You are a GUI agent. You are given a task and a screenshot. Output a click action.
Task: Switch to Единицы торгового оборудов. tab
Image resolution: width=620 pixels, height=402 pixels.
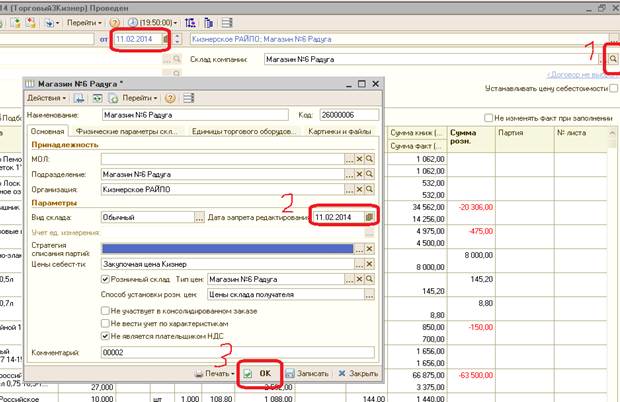[244, 131]
